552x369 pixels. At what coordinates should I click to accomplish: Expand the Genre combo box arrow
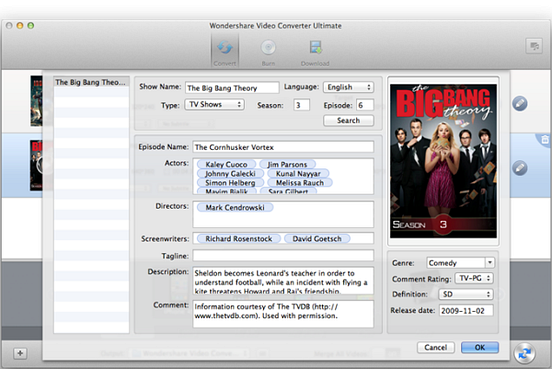pos(490,262)
